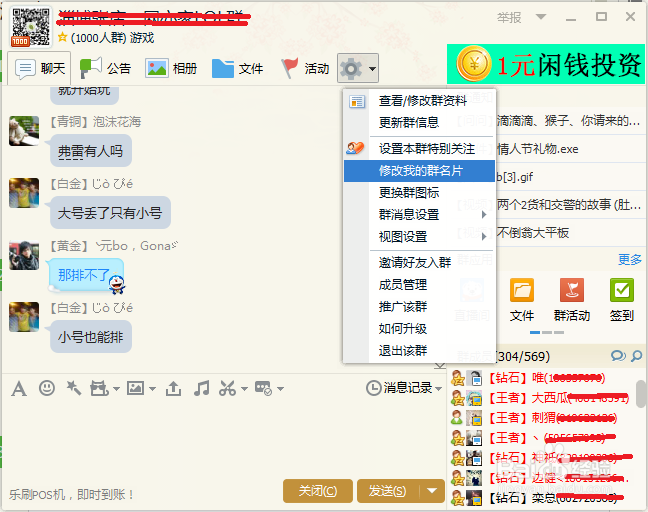Screen dimensions: 648x512
Task: Click the screenshot scissors icon
Action: click(227, 388)
